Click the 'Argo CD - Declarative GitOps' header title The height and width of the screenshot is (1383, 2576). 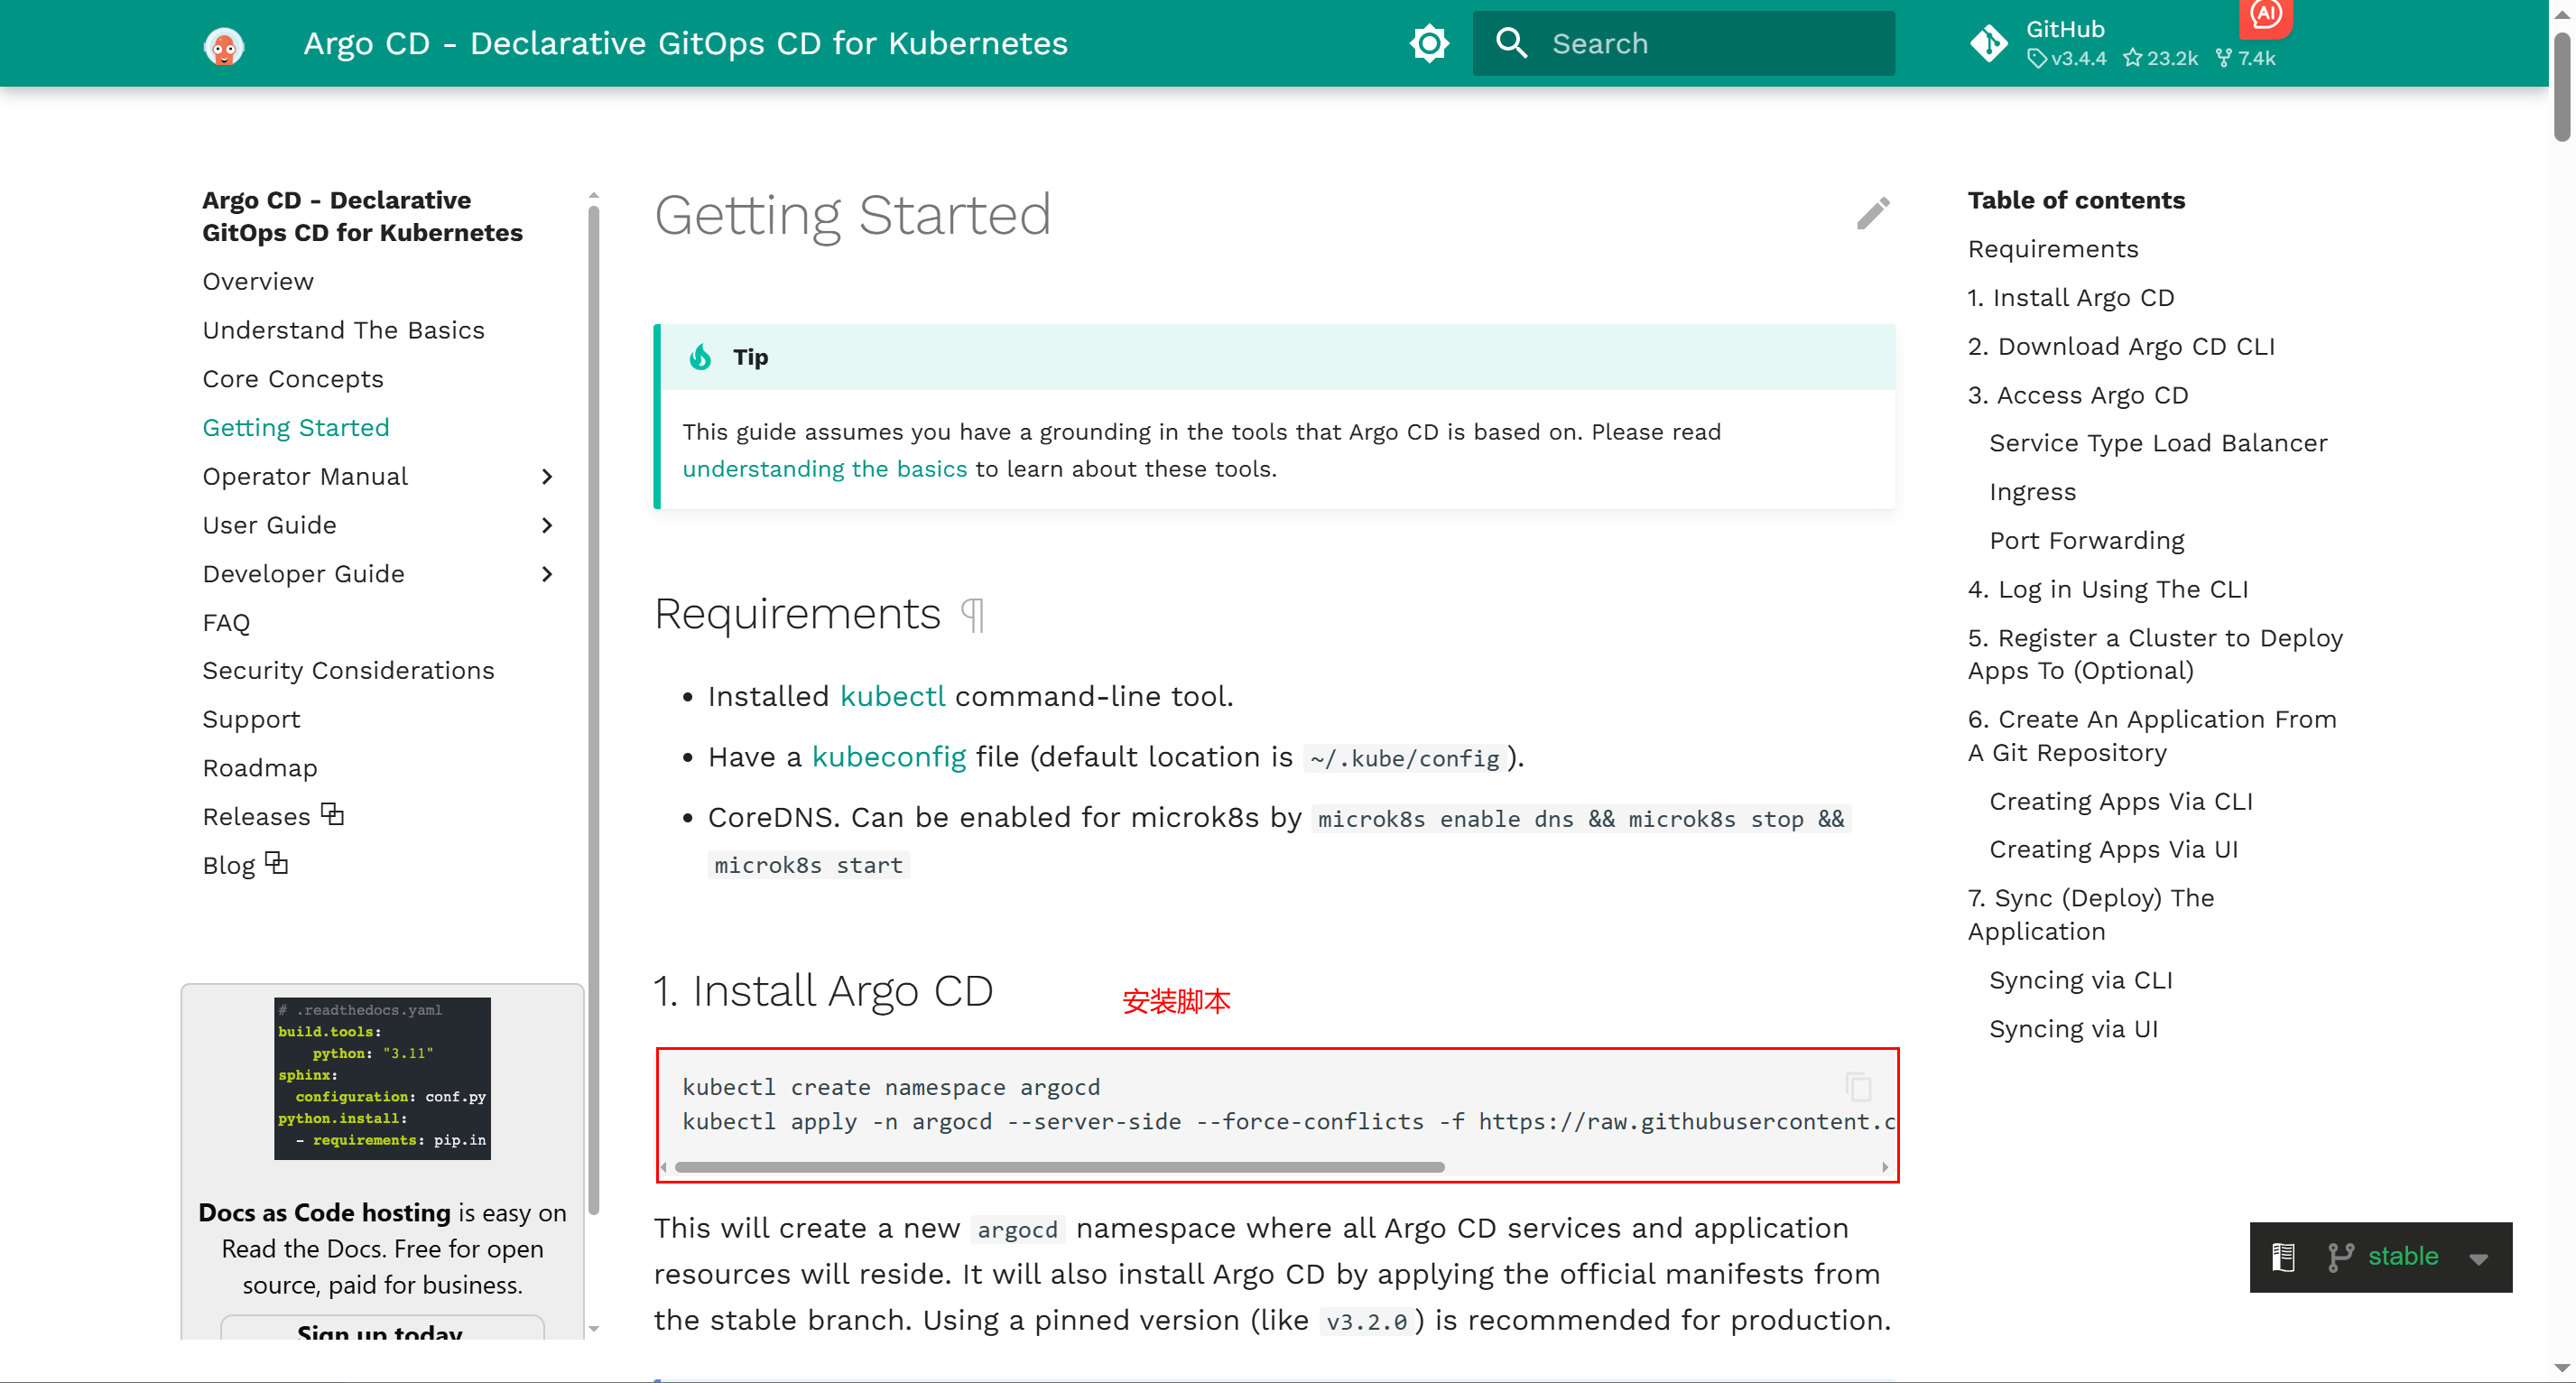686,44
